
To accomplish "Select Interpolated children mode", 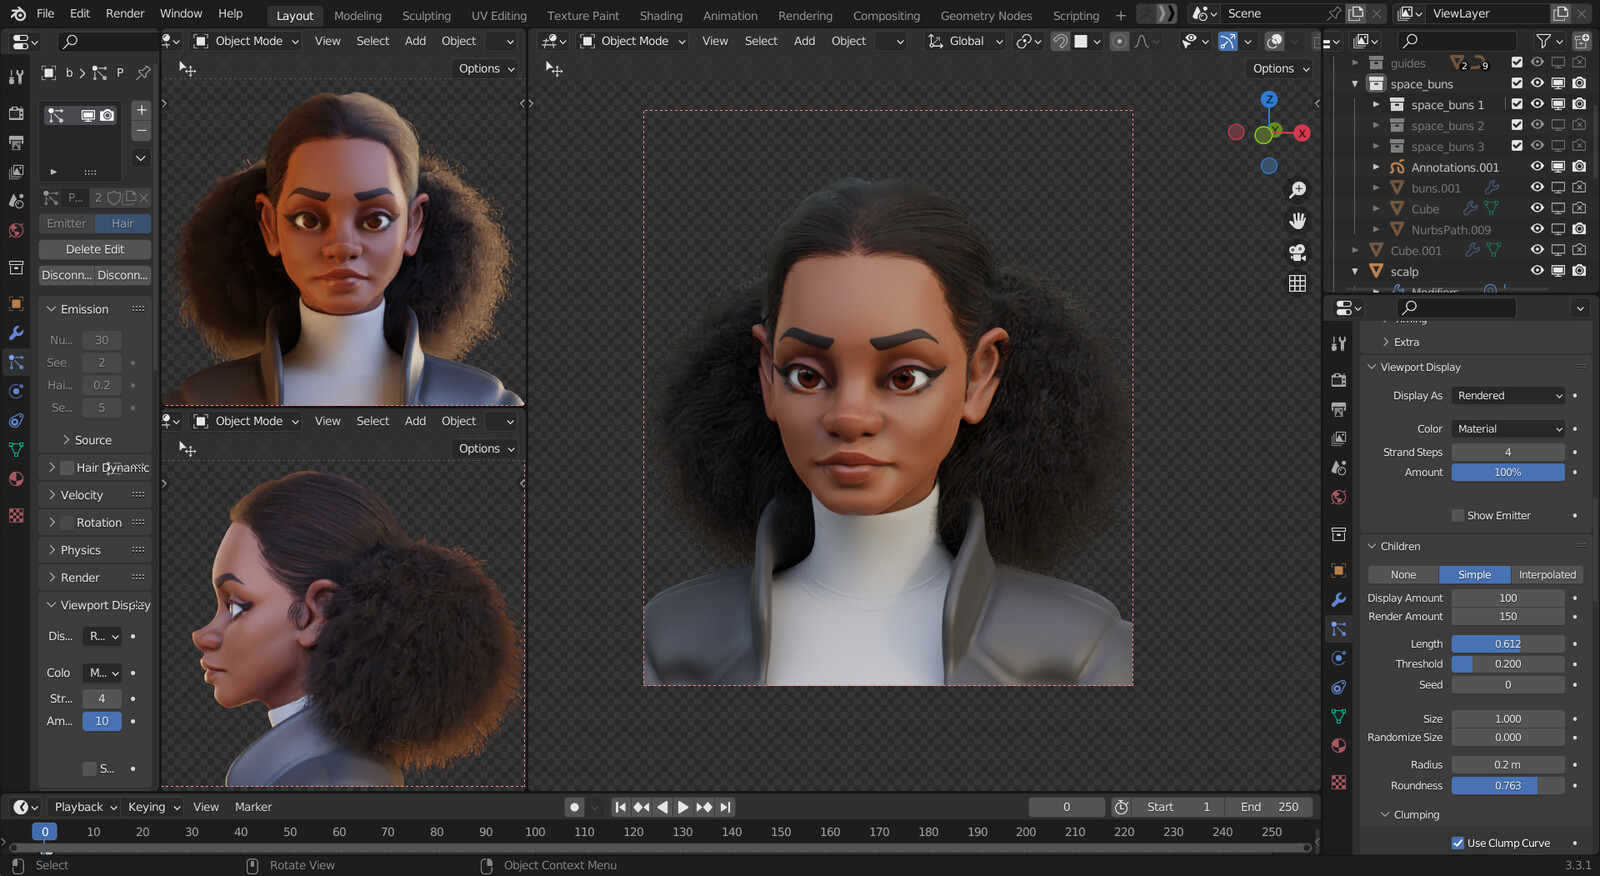I will click(1546, 575).
